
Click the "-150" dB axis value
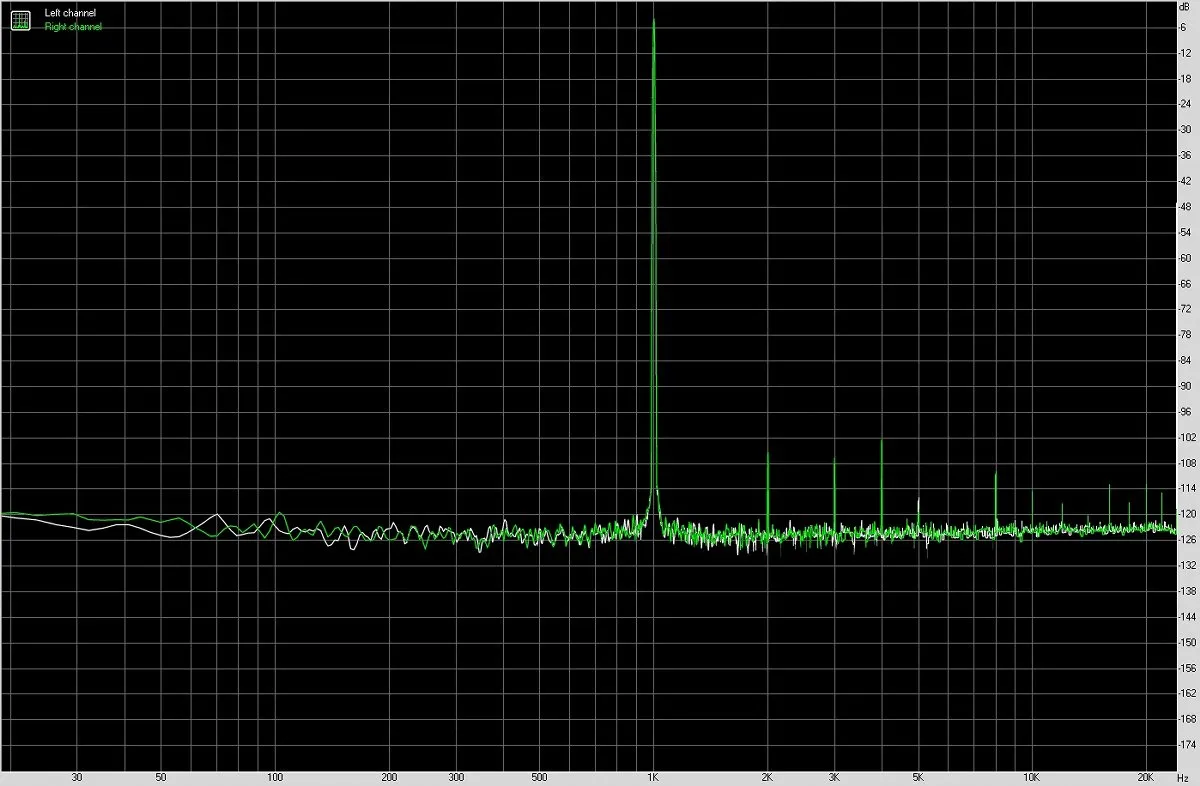[1188, 642]
